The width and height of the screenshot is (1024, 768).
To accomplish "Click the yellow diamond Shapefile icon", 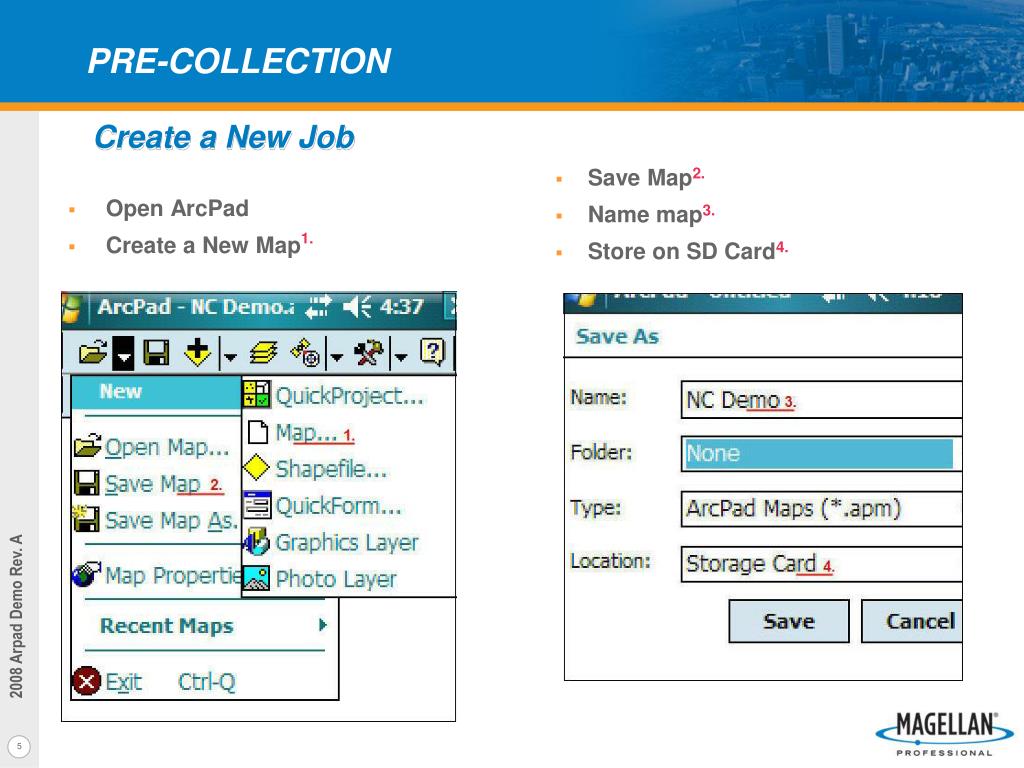I will click(256, 468).
